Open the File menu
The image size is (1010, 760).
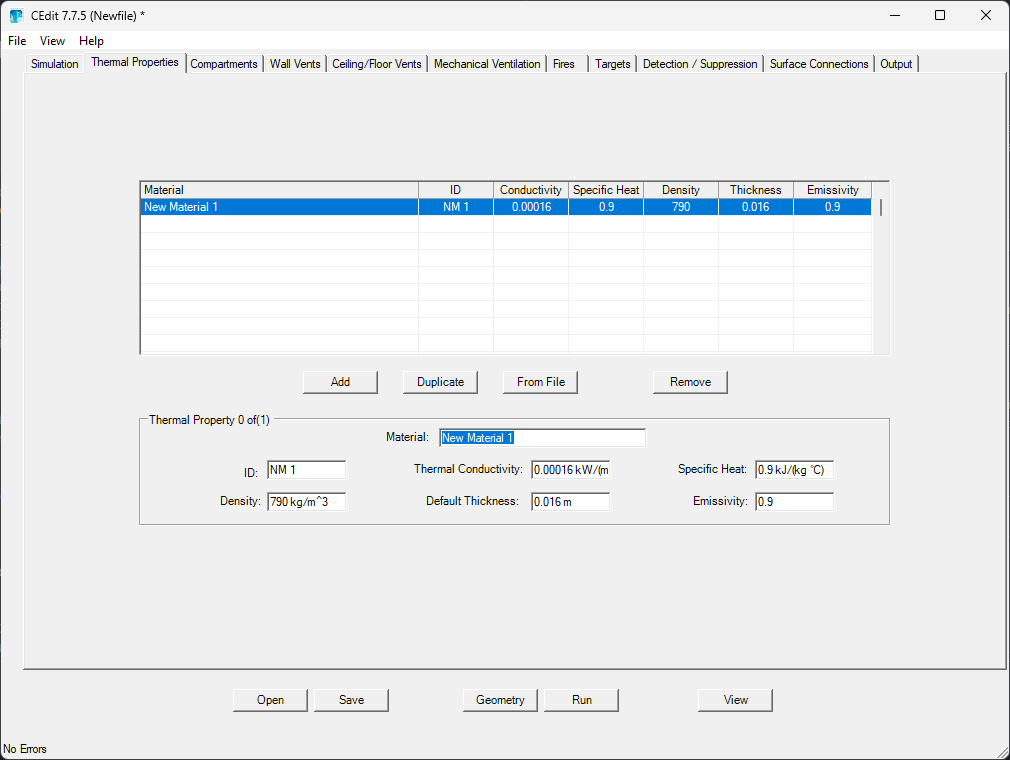(x=17, y=41)
